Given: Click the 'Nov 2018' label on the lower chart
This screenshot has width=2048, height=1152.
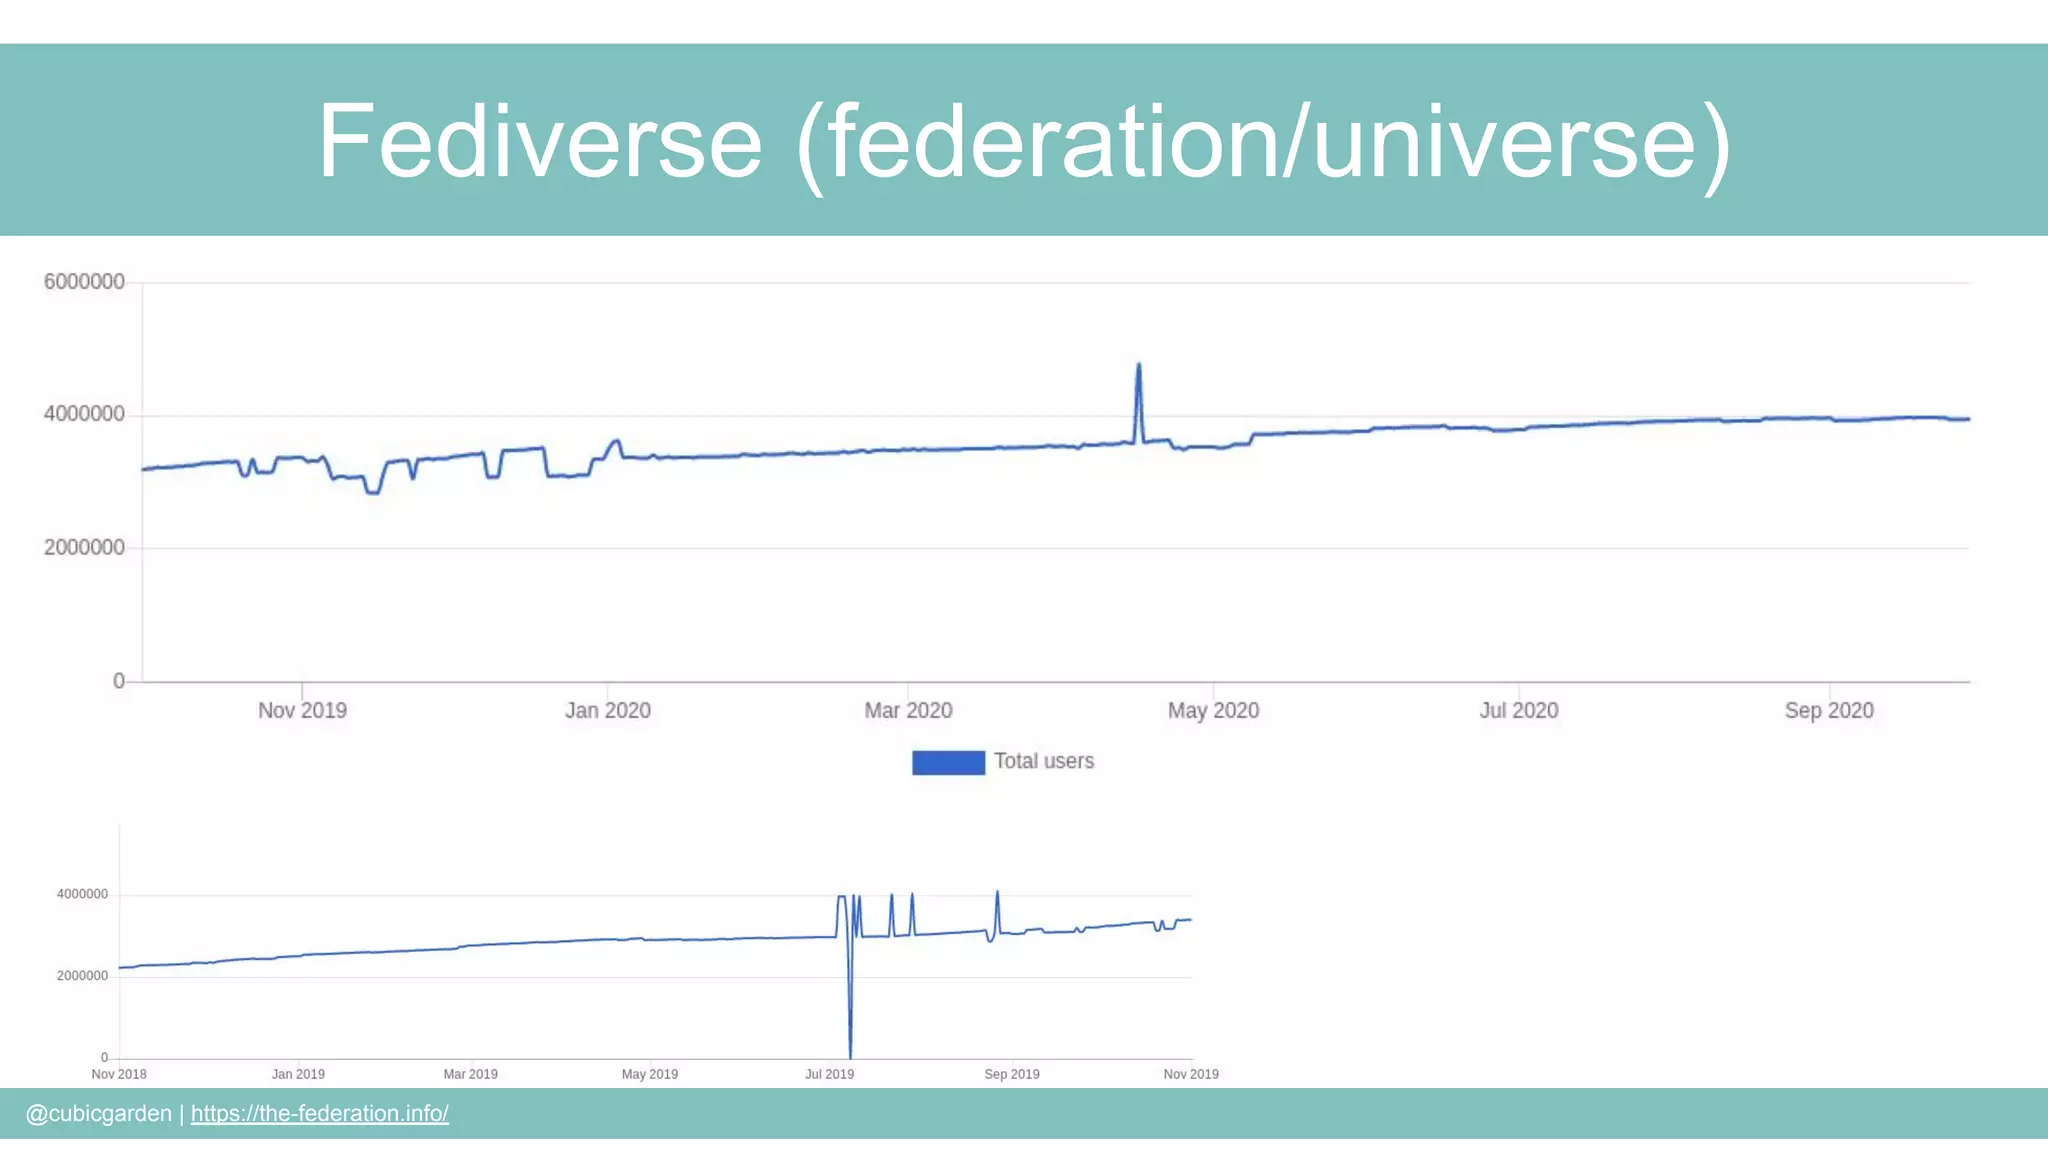Looking at the screenshot, I should [x=119, y=1074].
